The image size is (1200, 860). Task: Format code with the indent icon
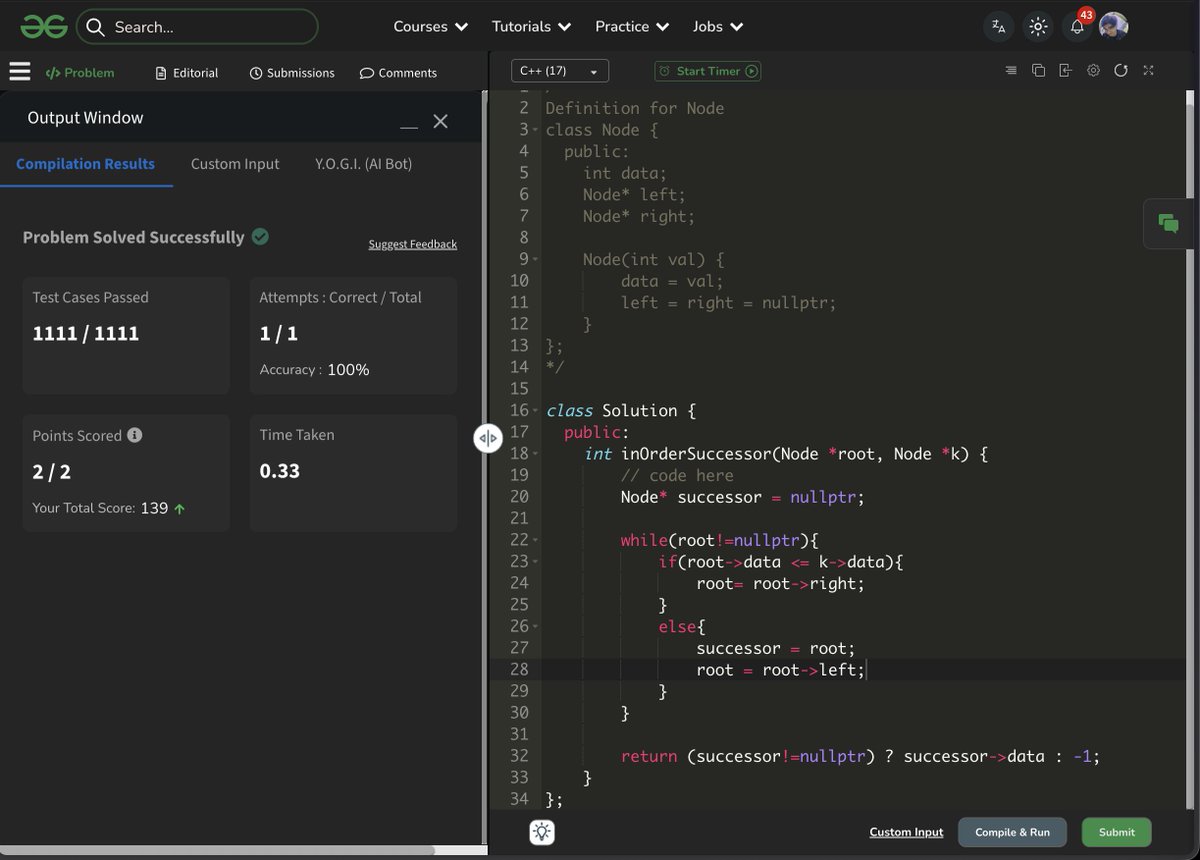point(1011,71)
